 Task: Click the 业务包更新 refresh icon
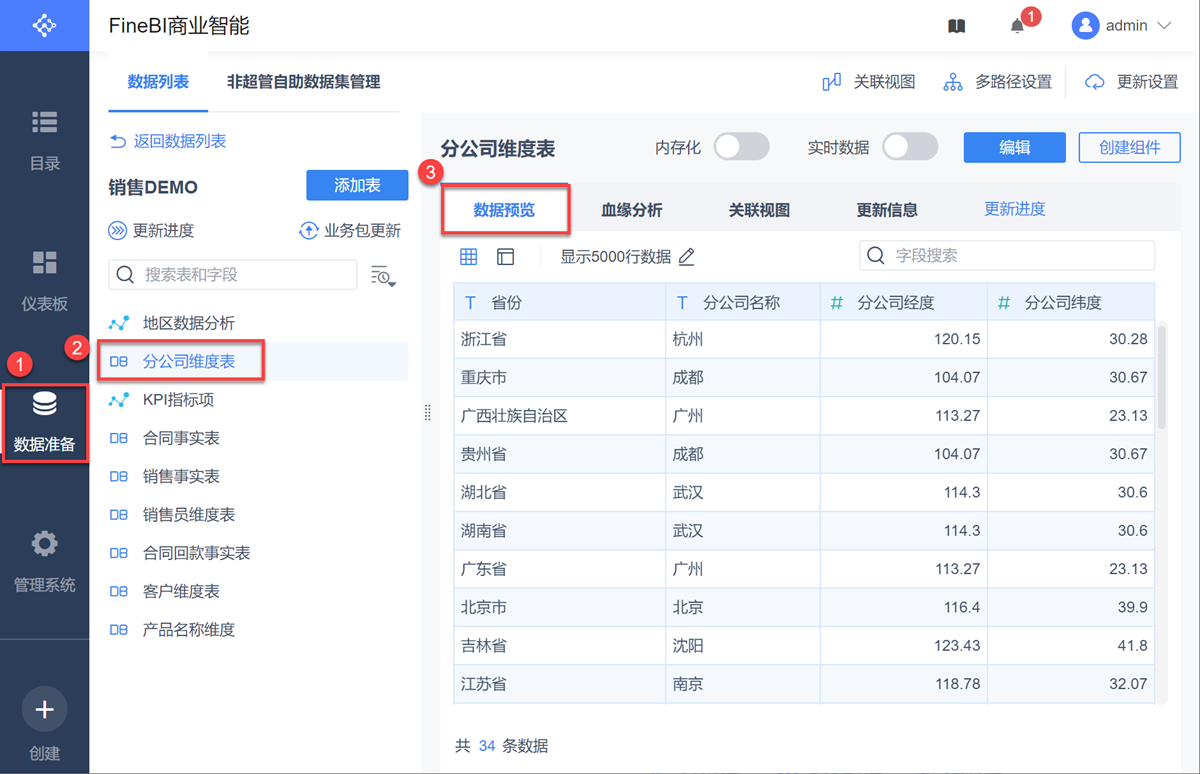[x=309, y=231]
